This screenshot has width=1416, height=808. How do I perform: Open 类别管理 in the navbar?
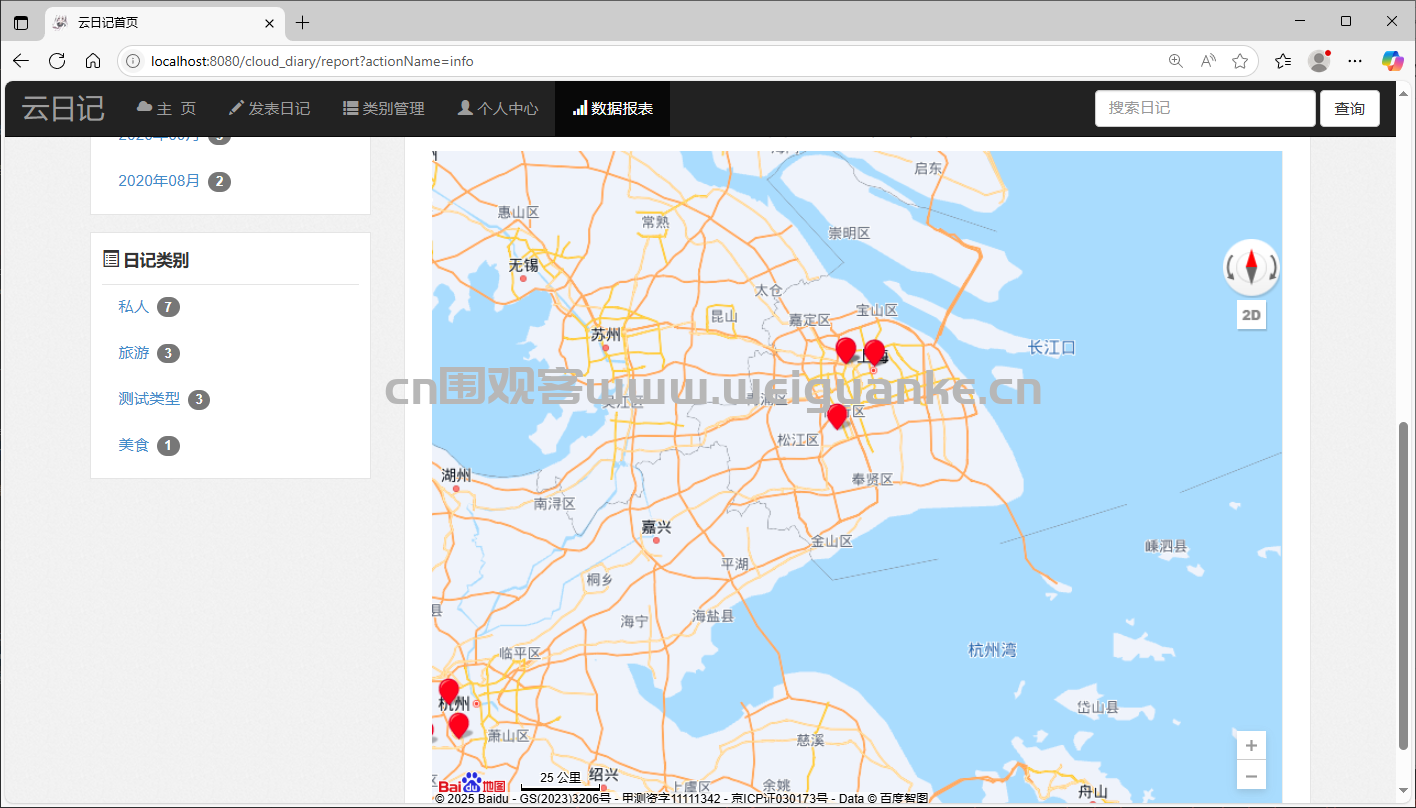coord(384,108)
